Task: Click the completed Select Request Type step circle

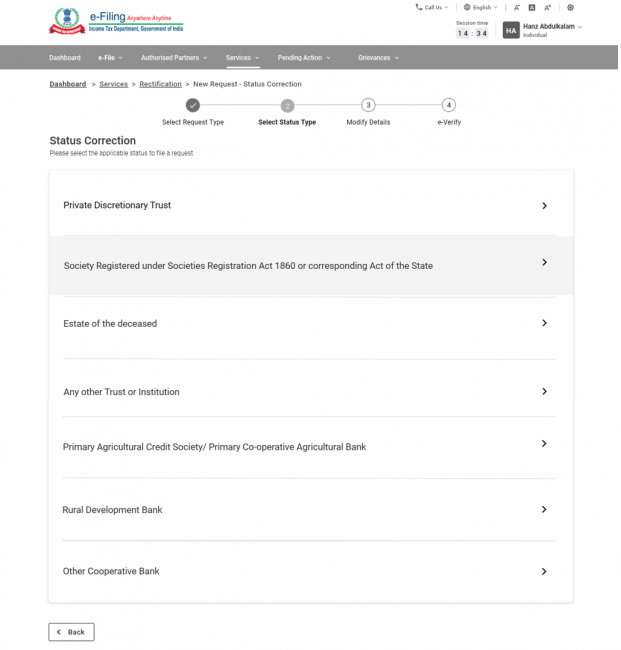Action: (x=194, y=106)
